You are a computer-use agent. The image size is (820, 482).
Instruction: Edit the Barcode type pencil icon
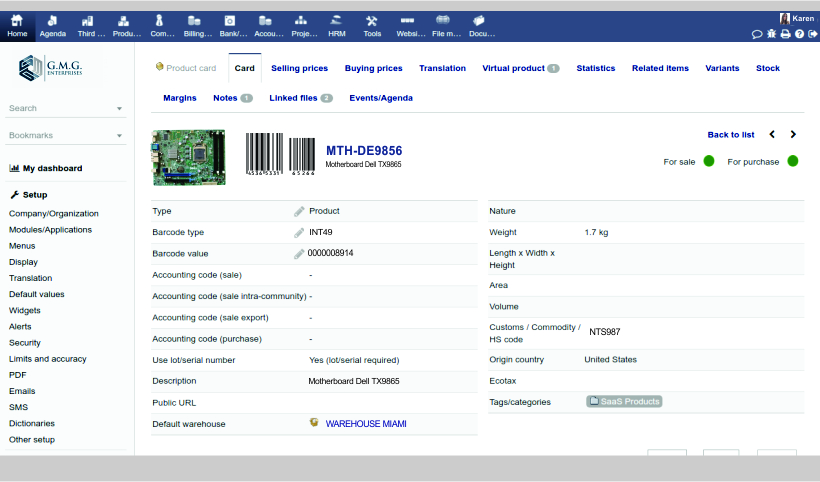click(299, 232)
